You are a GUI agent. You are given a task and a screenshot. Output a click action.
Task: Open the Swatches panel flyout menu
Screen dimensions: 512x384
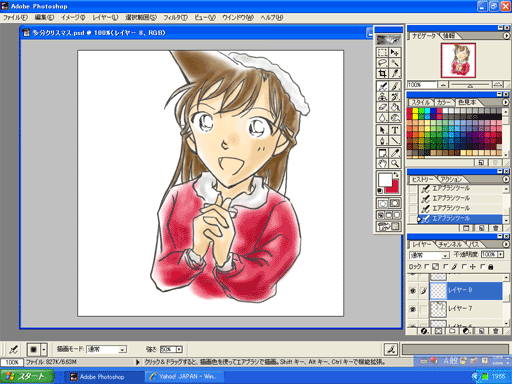506,102
